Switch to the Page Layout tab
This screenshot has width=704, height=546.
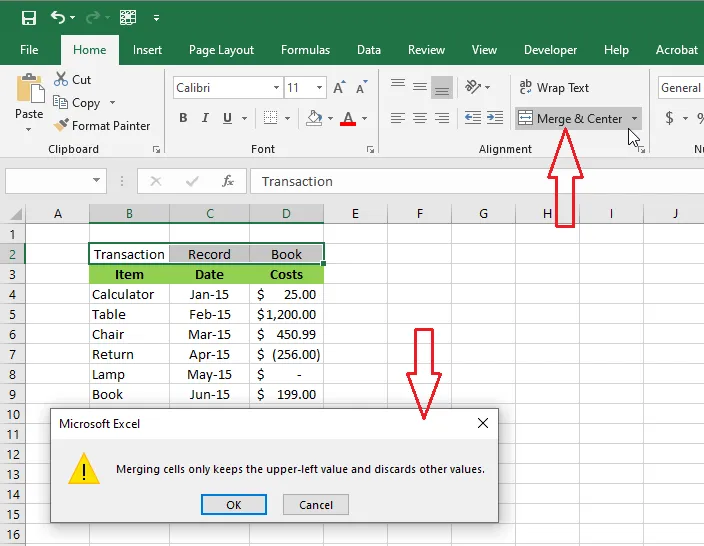tap(221, 50)
